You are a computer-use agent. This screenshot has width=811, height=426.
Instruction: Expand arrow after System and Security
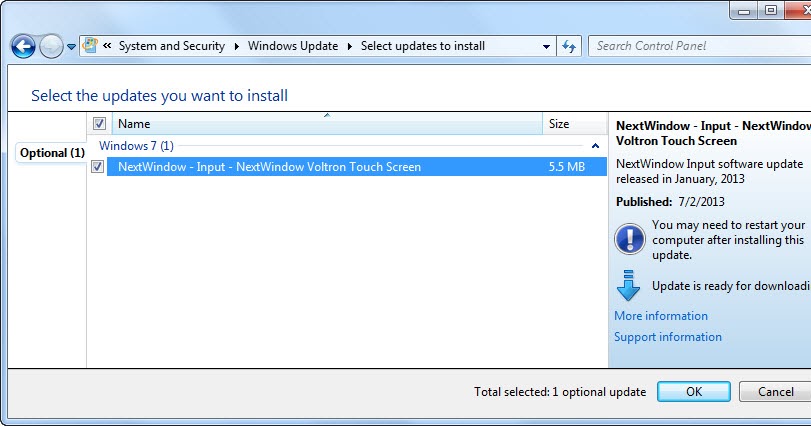pyautogui.click(x=236, y=46)
